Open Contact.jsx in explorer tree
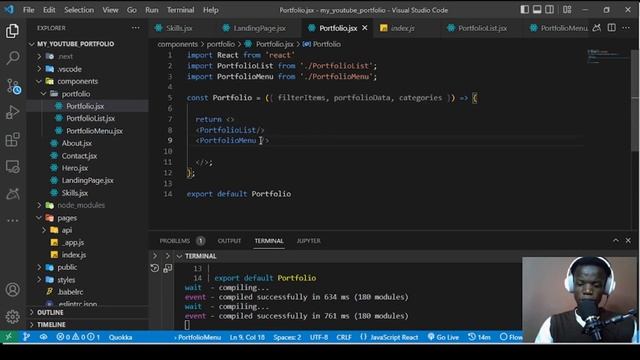640x360 pixels. tap(79, 156)
